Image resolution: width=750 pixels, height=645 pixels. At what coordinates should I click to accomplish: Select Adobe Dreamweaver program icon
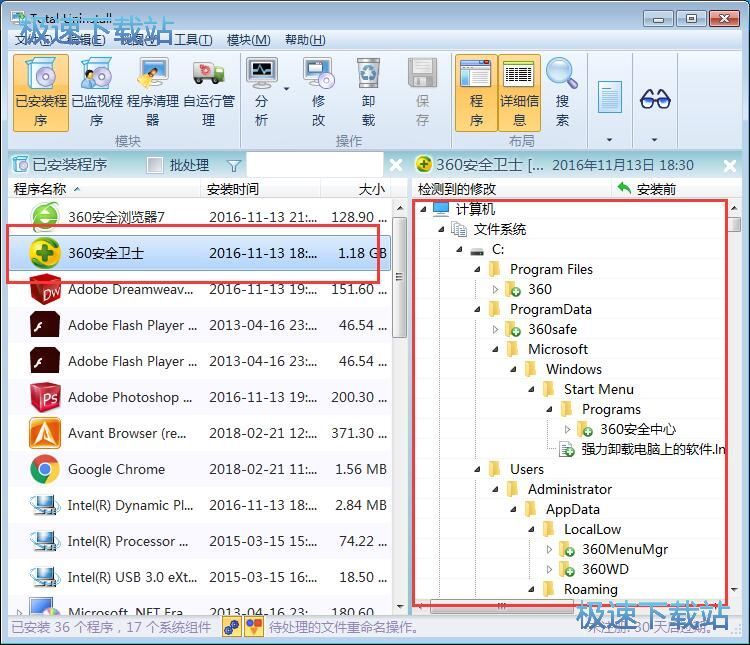point(45,289)
